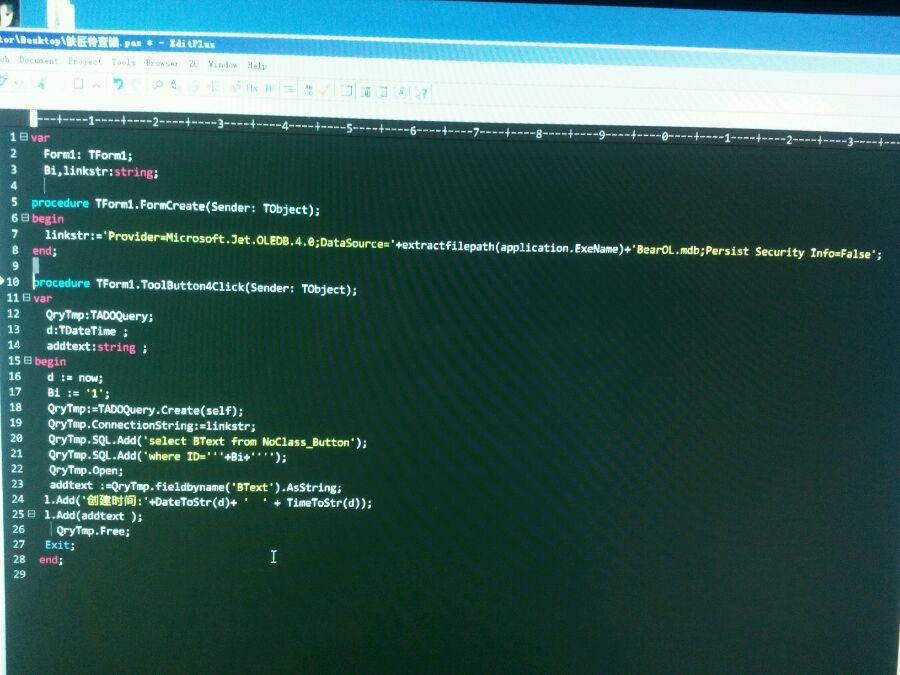Click the context Help question-mark icon
Image resolution: width=900 pixels, height=675 pixels.
[422, 93]
